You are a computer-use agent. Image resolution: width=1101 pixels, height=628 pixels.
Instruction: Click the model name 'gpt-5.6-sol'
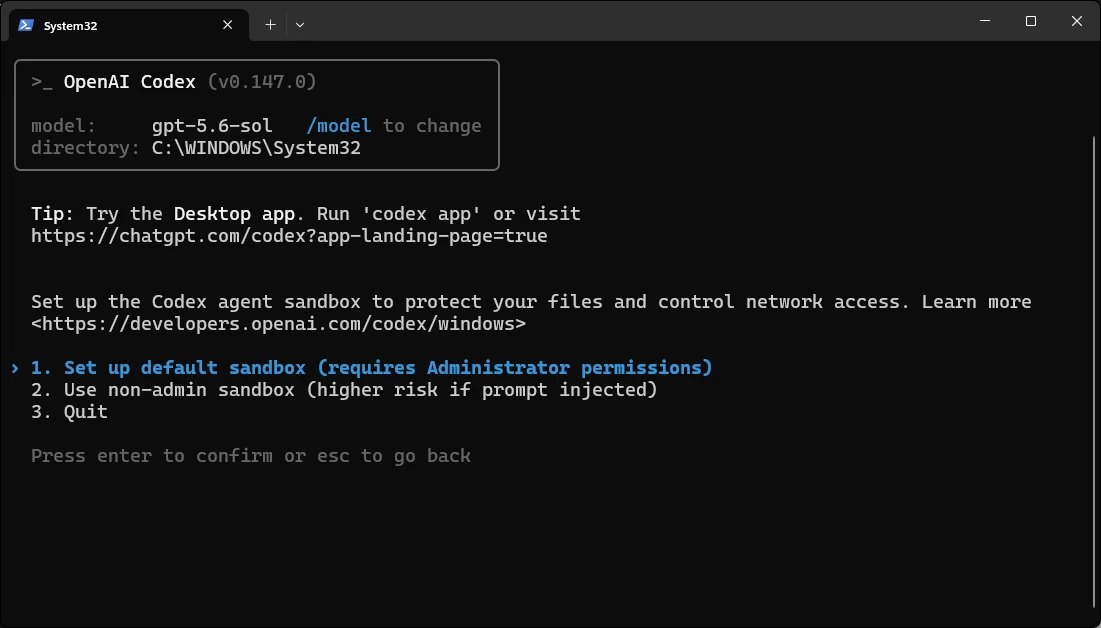[212, 126]
